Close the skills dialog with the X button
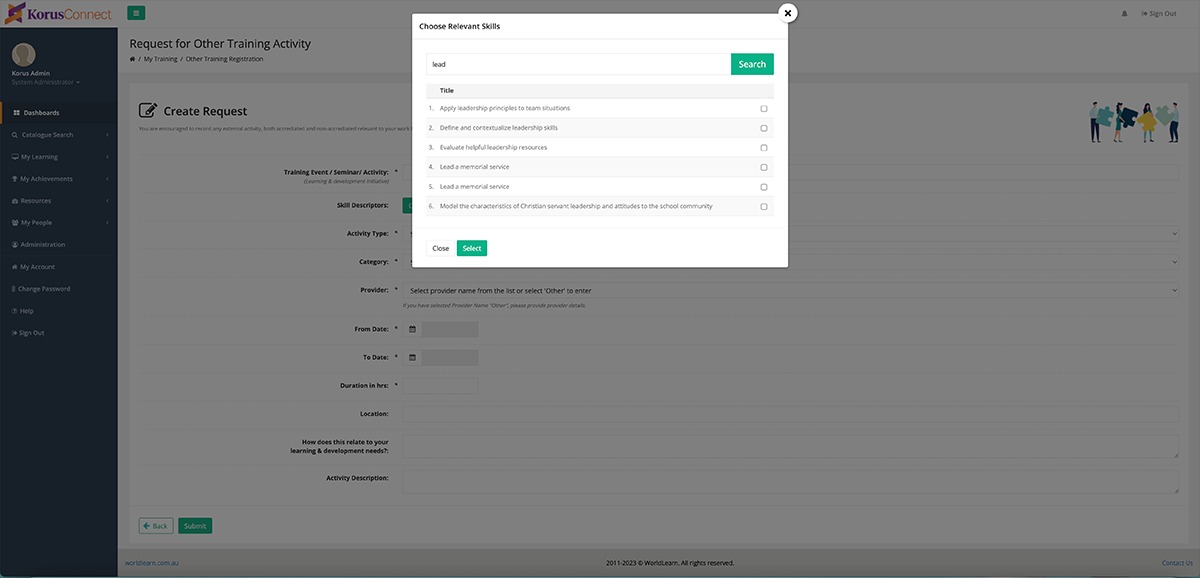 pyautogui.click(x=788, y=13)
